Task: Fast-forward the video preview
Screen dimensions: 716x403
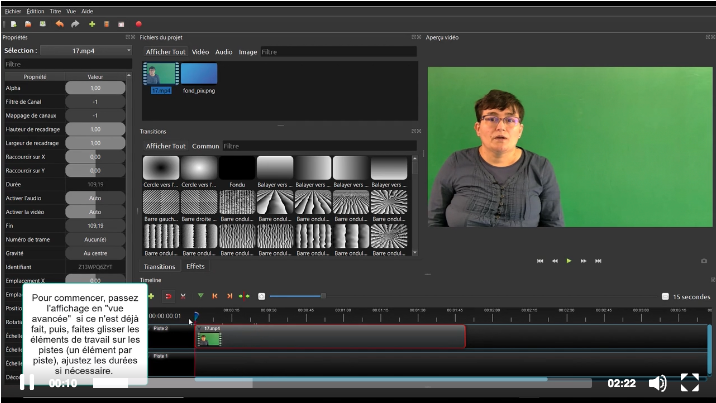Action: (x=584, y=261)
